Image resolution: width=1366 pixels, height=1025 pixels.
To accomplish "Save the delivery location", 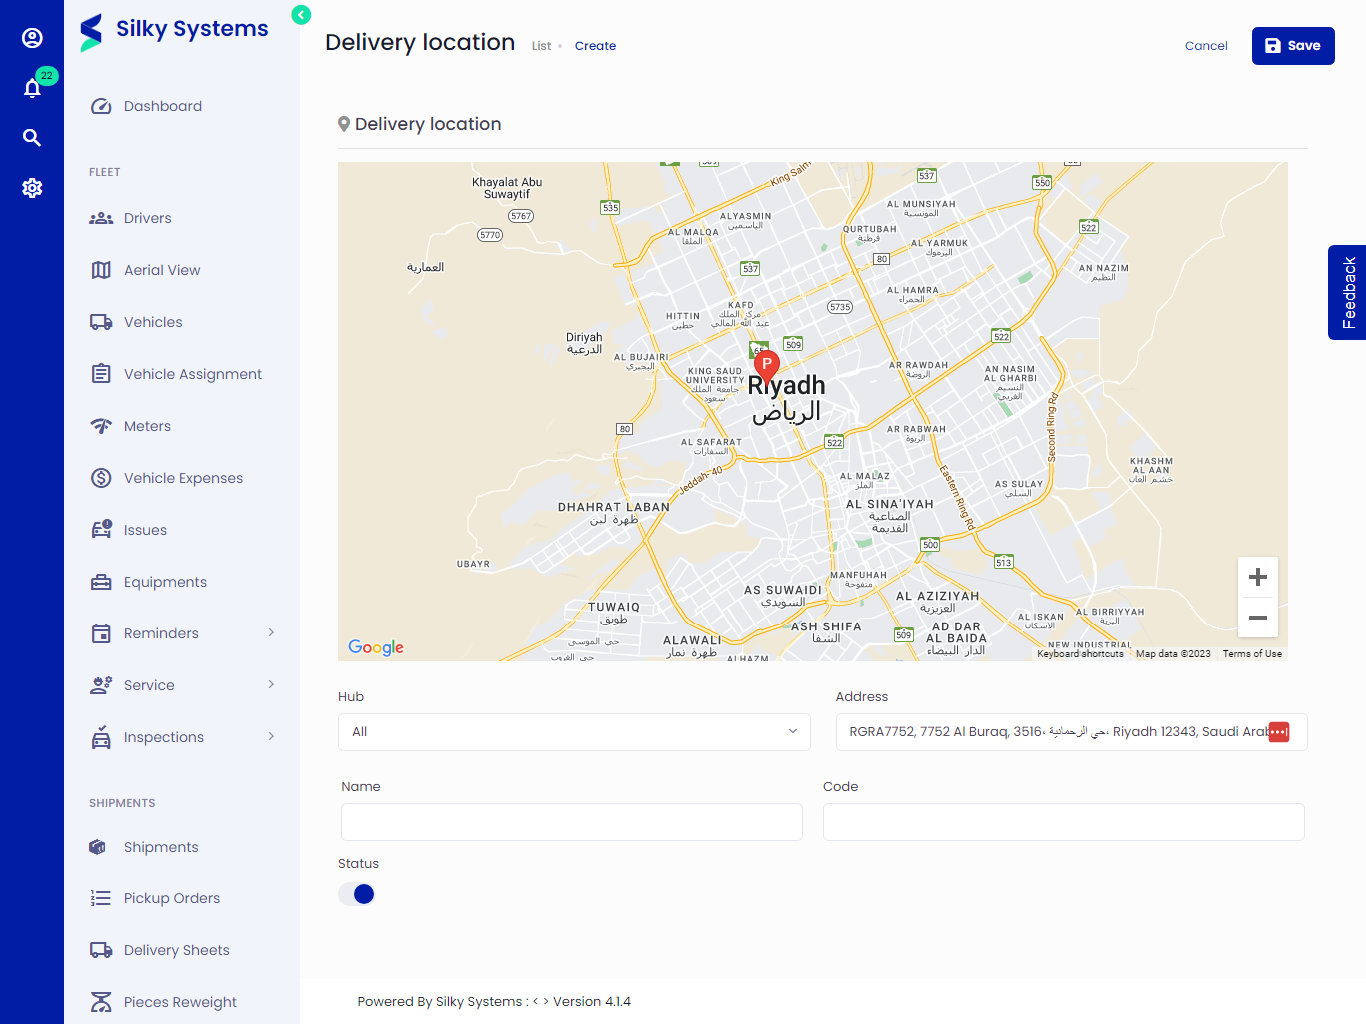I will click(1293, 45).
